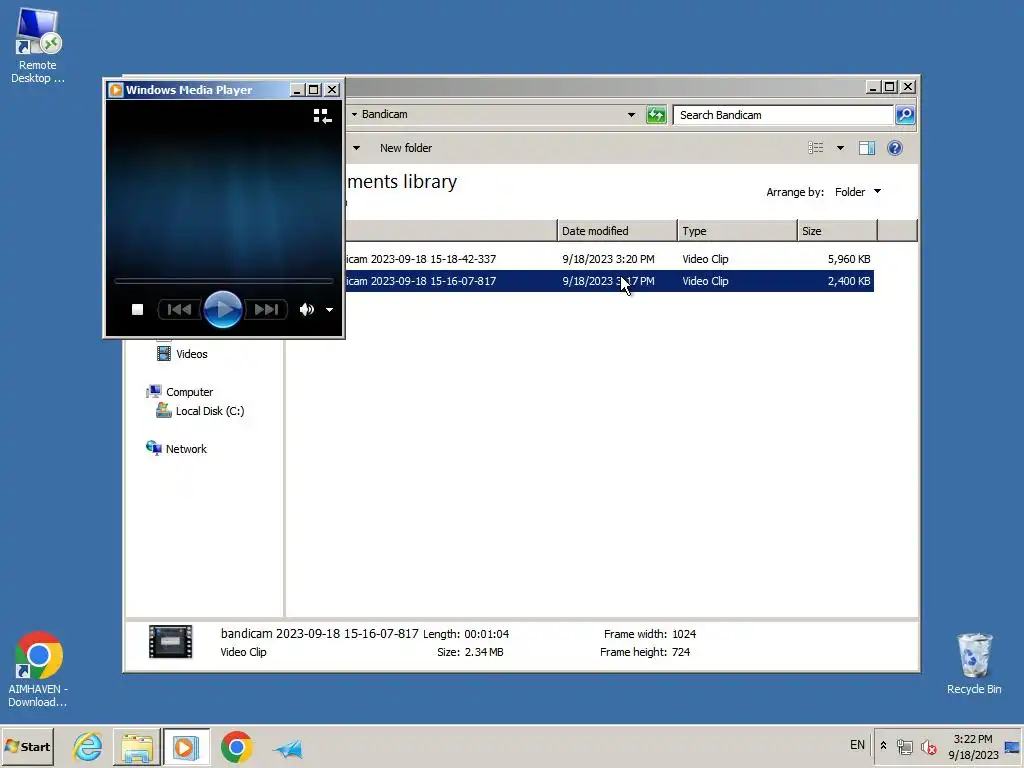Sort by Size column

point(837,231)
